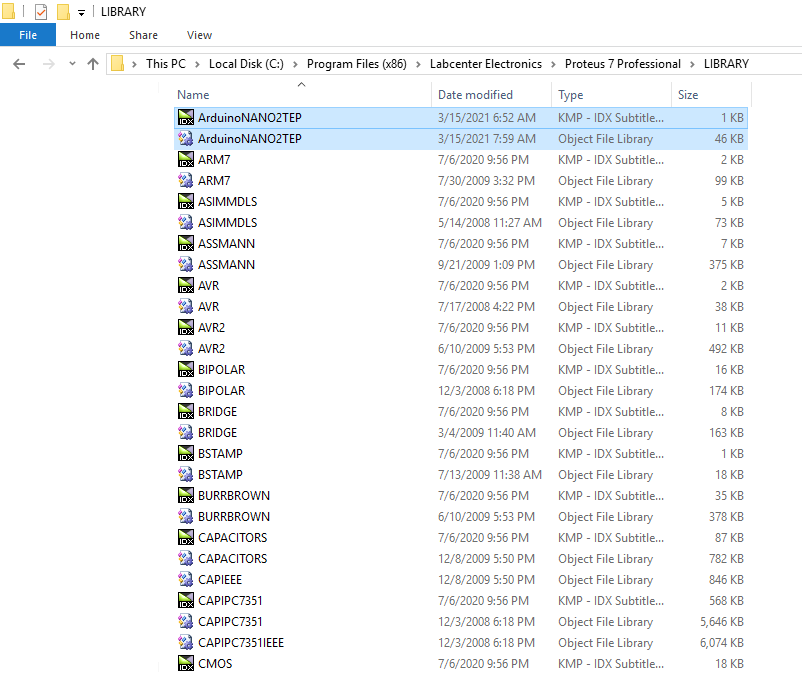Select the file named CAPIPC7351IEEE
This screenshot has height=676, width=802.
point(241,642)
